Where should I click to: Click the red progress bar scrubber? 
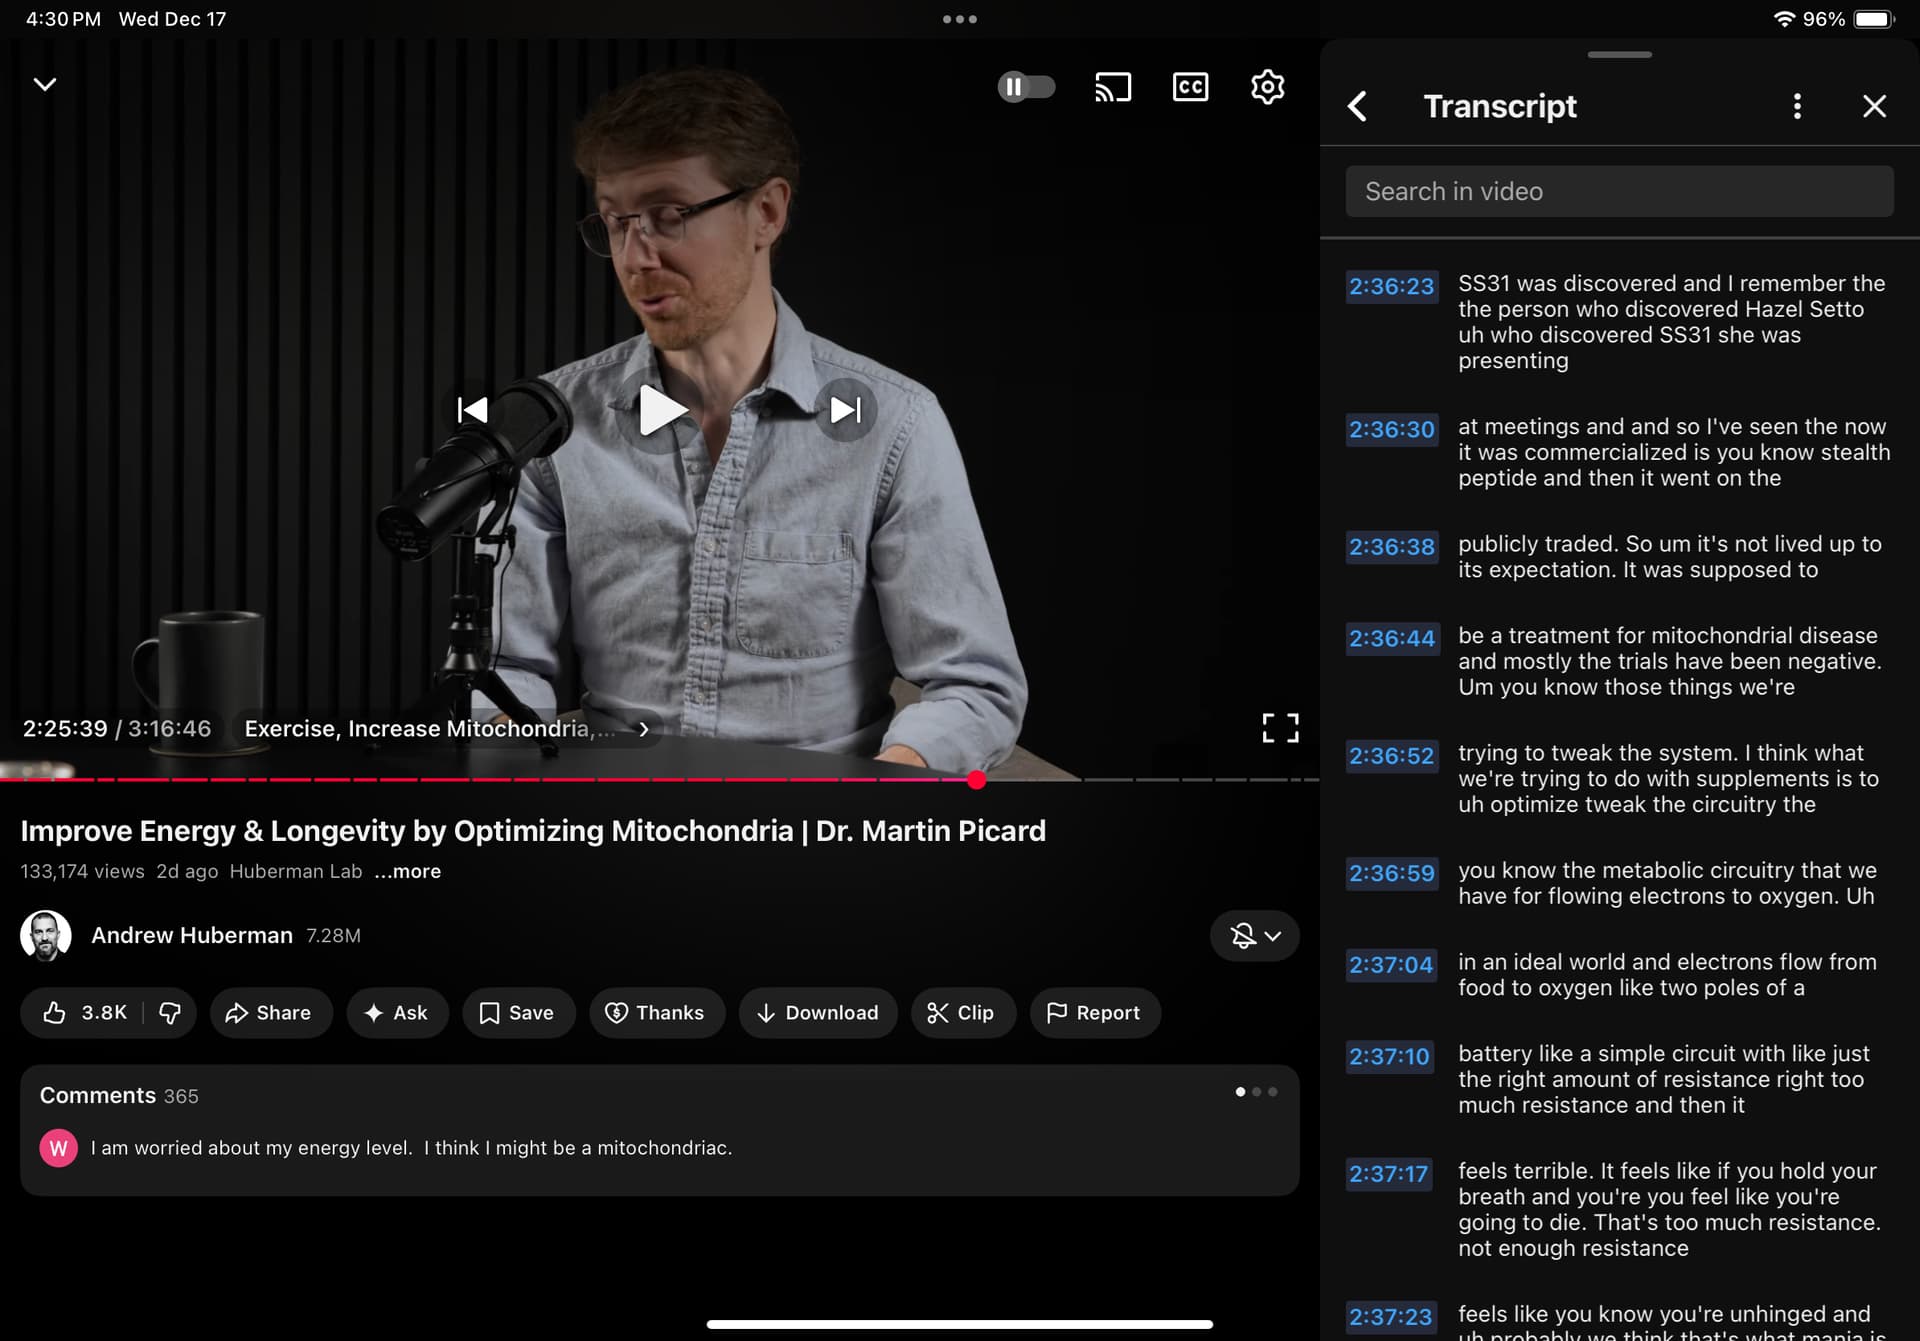(x=977, y=780)
